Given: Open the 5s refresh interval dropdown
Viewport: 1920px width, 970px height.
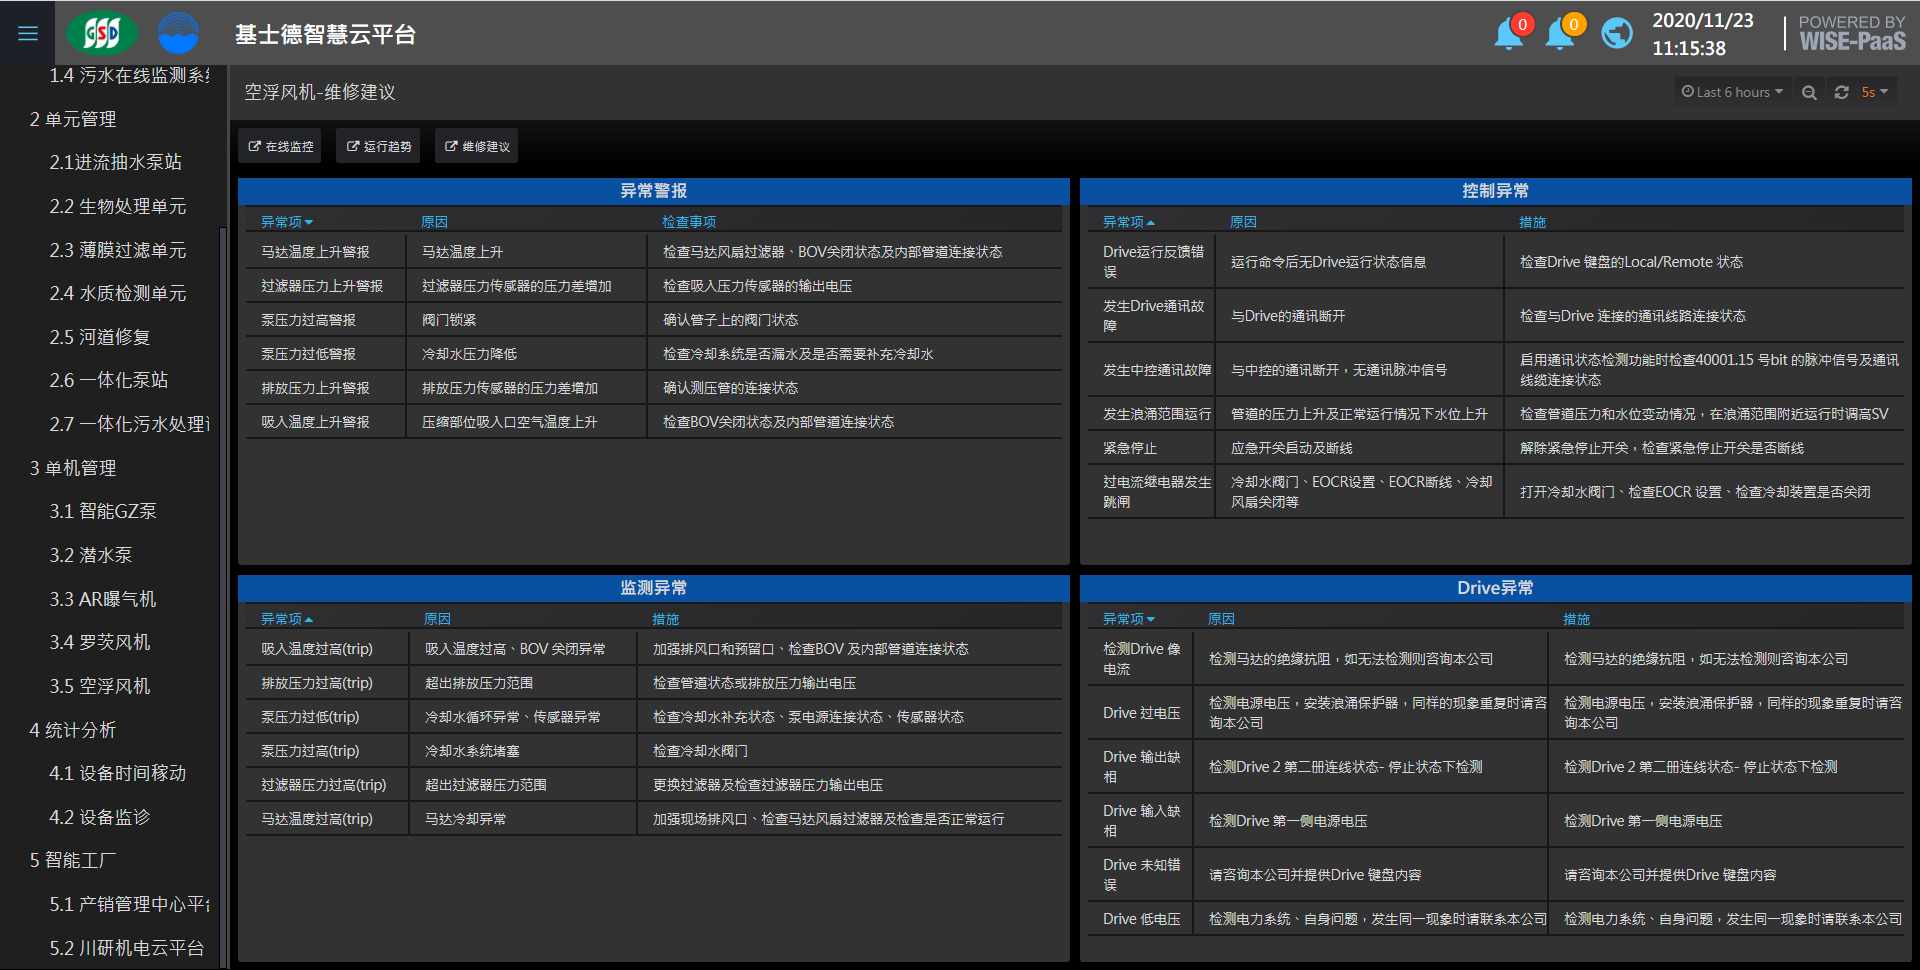Looking at the screenshot, I should pyautogui.click(x=1874, y=92).
